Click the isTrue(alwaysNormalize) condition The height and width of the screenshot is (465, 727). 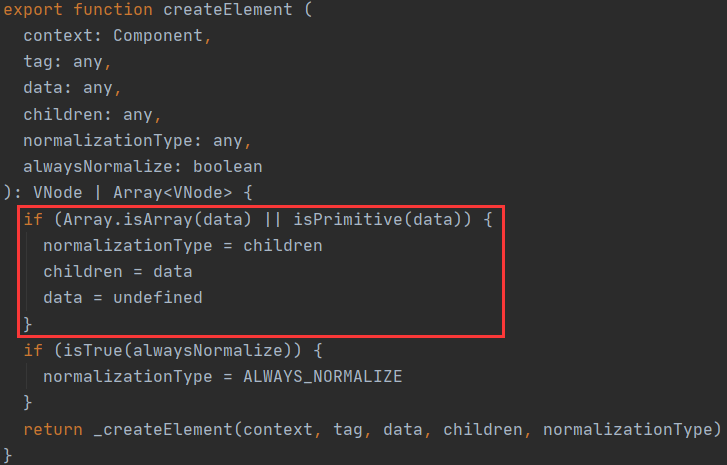pyautogui.click(x=178, y=350)
